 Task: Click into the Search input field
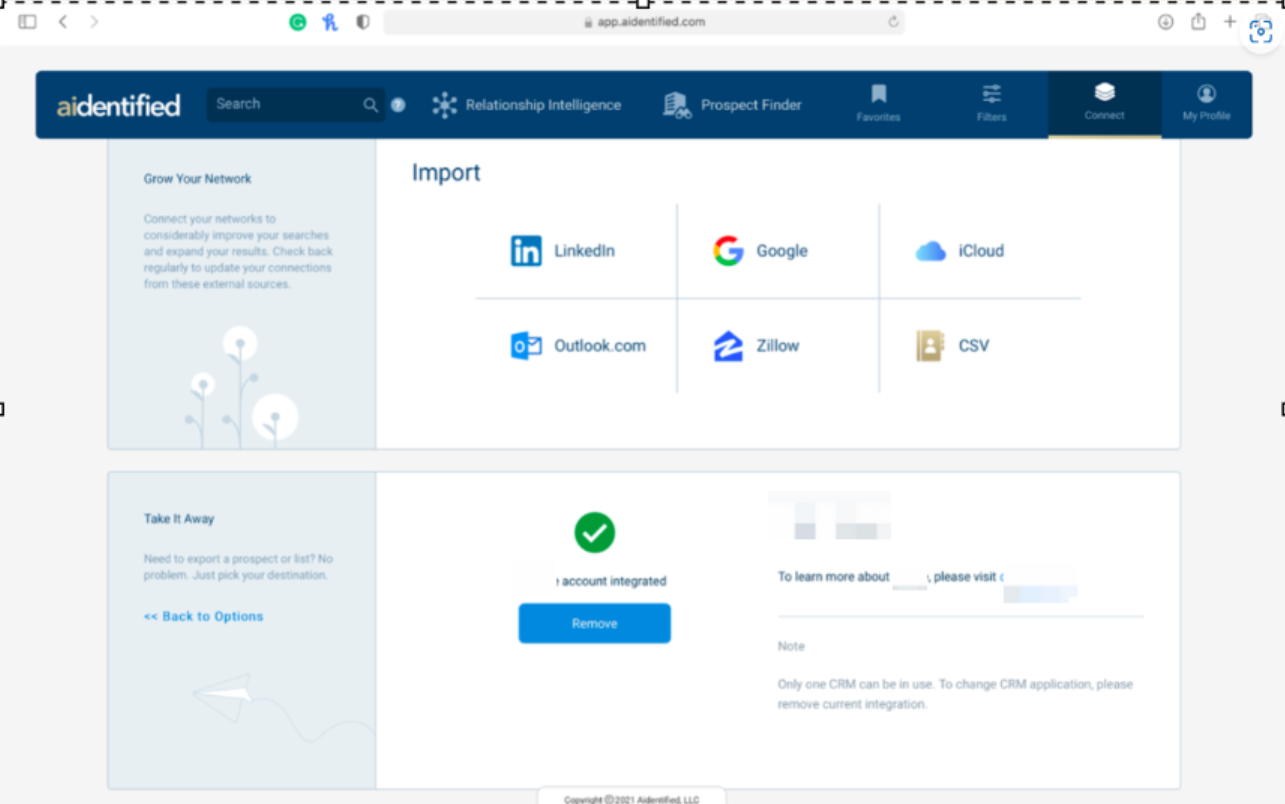point(285,104)
